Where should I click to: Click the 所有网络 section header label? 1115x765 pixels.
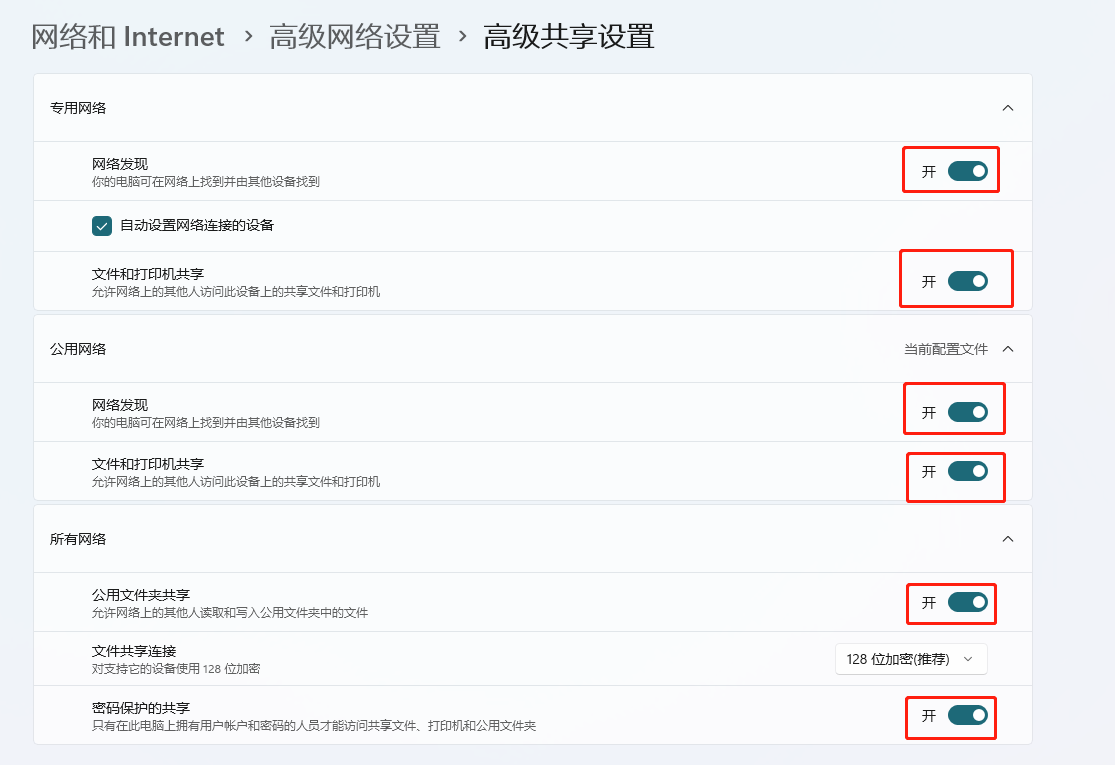tap(78, 539)
